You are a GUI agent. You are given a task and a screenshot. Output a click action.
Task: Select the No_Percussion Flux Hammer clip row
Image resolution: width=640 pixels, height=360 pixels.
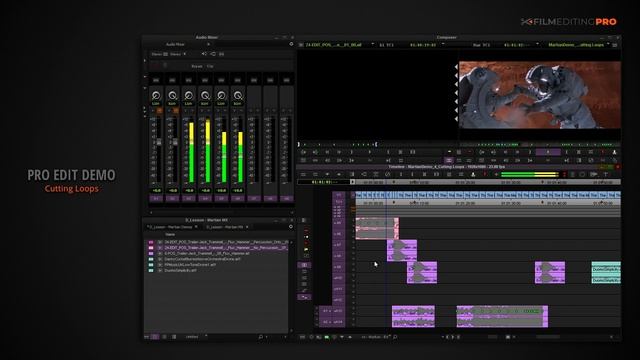(x=218, y=248)
